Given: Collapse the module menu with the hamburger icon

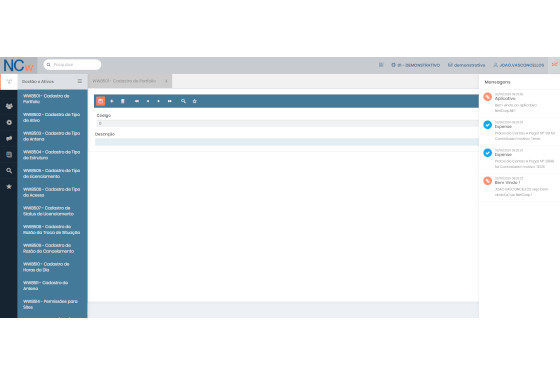Looking at the screenshot, I should pyautogui.click(x=80, y=81).
